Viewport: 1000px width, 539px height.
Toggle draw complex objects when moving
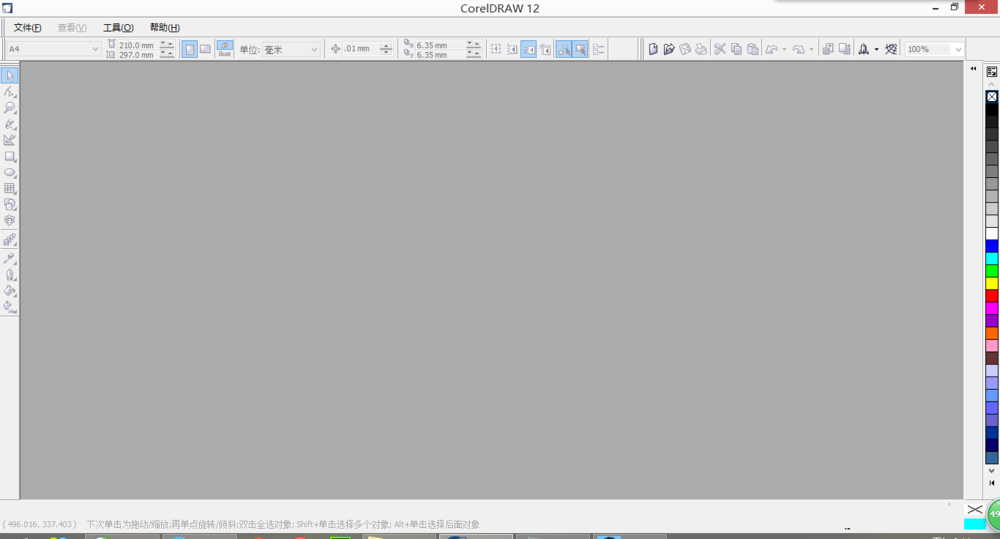pos(564,49)
